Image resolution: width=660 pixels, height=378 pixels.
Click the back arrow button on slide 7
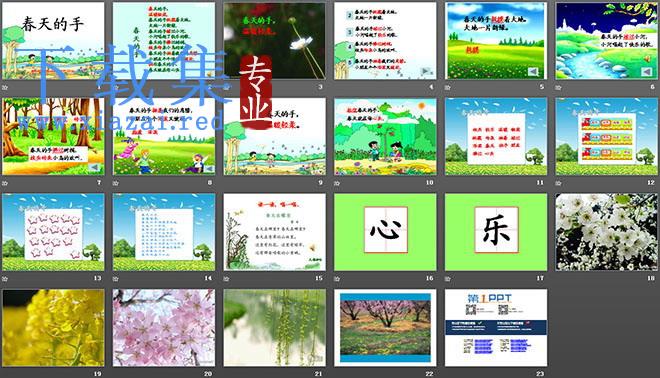(x=95, y=168)
